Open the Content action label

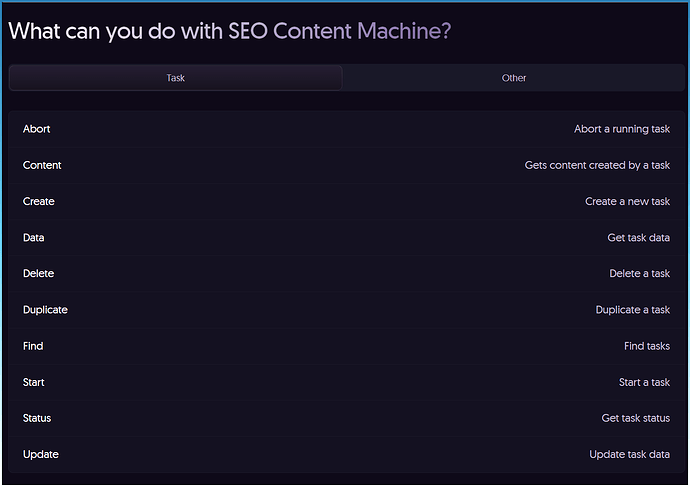click(x=42, y=165)
